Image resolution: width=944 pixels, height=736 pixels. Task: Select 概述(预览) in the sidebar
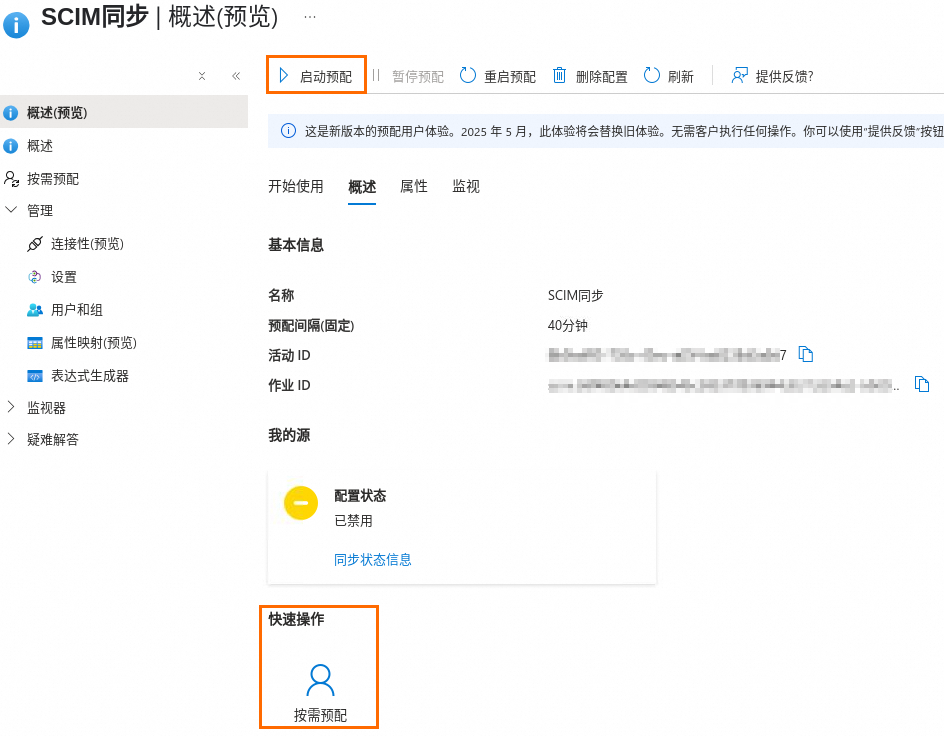pyautogui.click(x=124, y=112)
